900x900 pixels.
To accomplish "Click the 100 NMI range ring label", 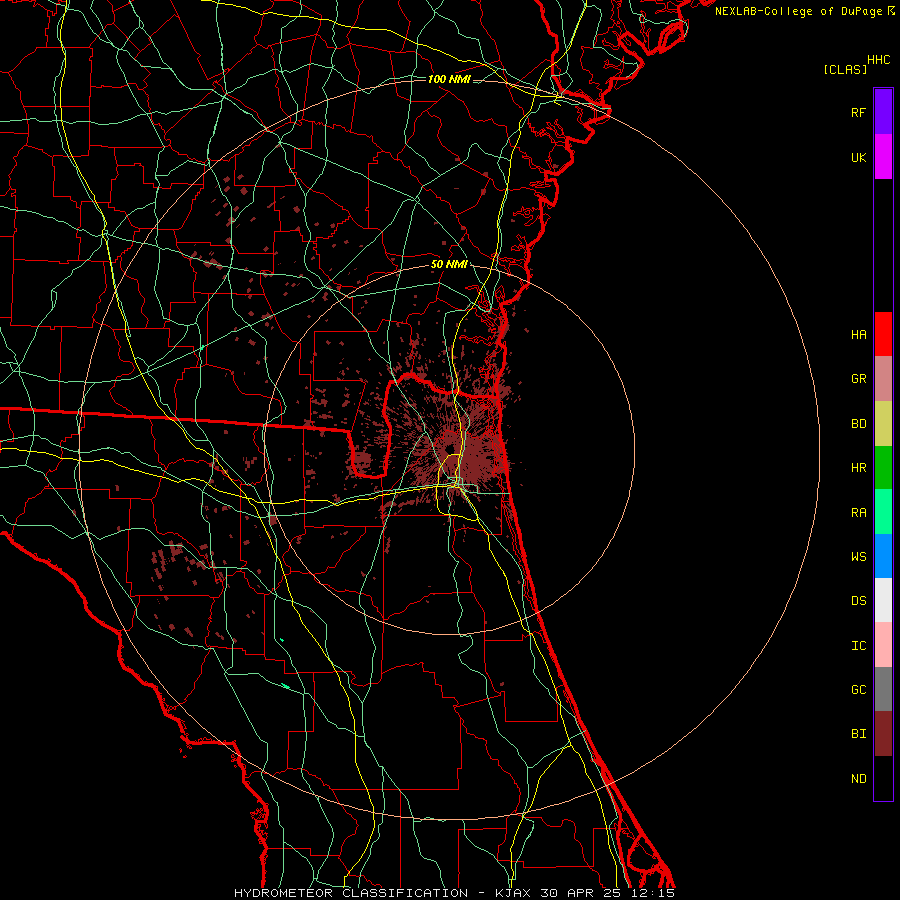I will [x=449, y=79].
